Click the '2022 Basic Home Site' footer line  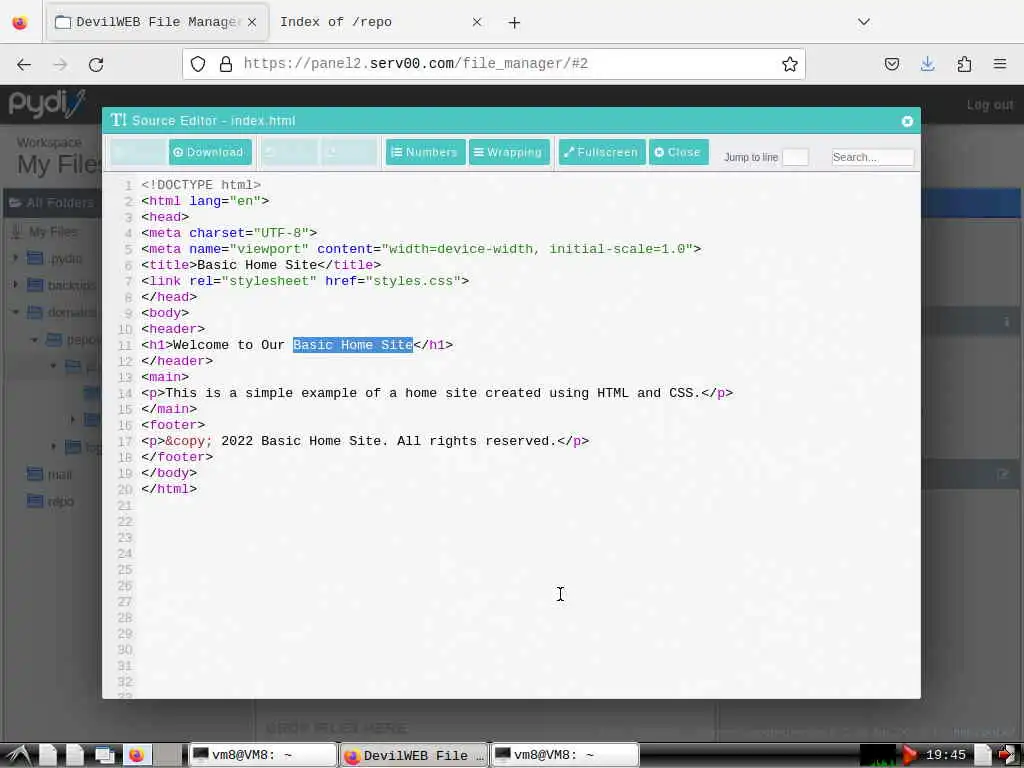click(x=365, y=441)
